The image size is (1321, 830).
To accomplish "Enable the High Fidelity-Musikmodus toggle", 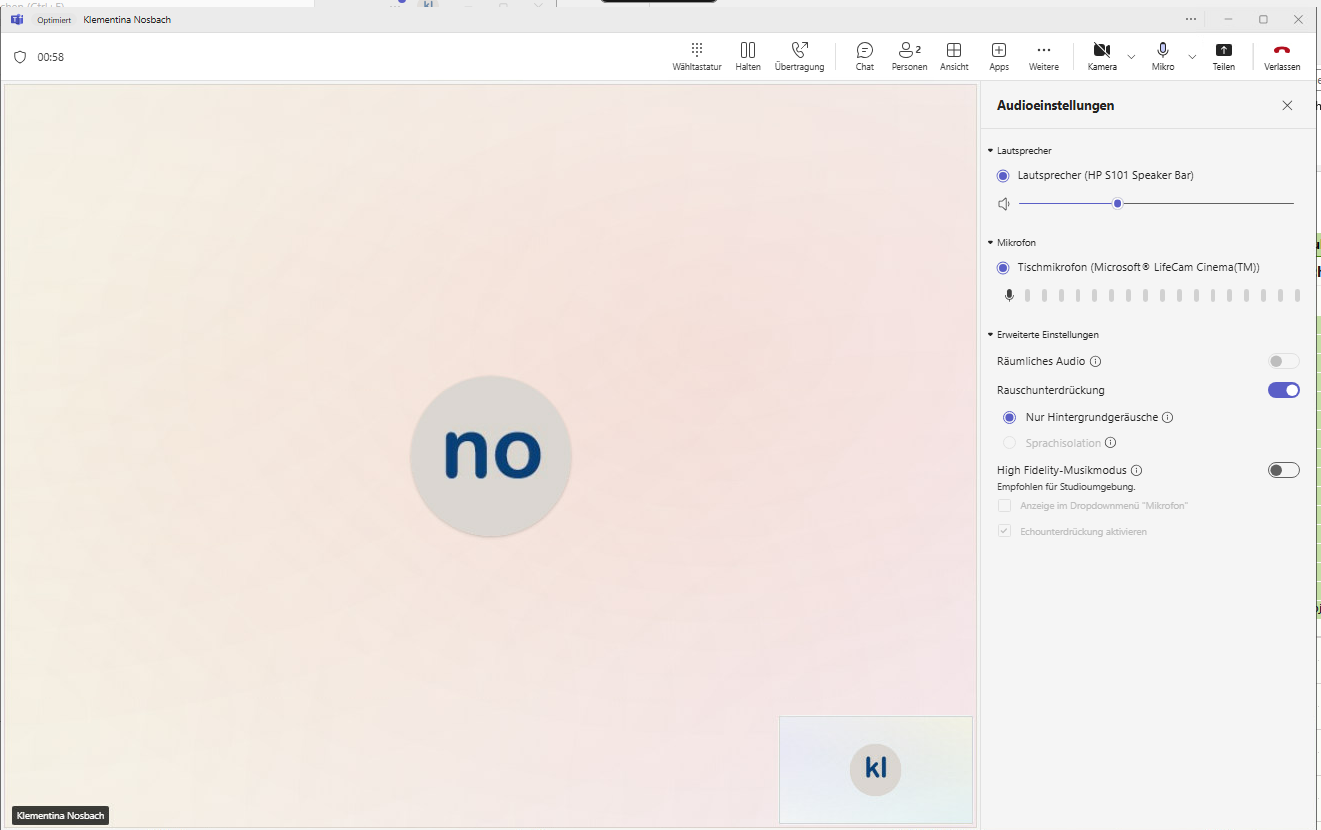I will click(x=1283, y=470).
